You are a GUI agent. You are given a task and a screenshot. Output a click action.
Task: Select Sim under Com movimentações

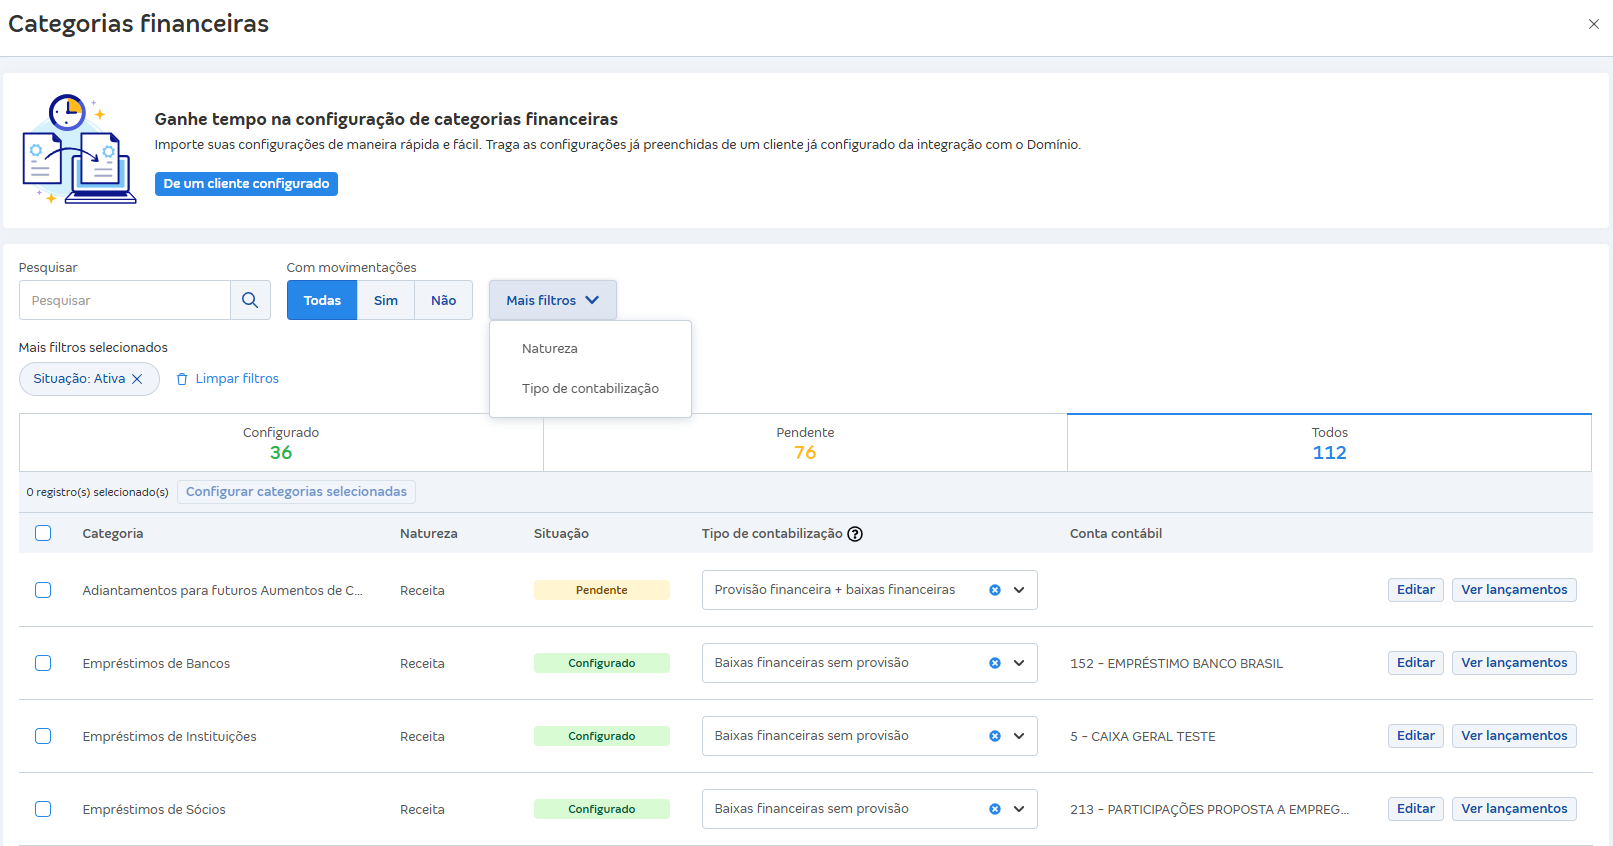[x=385, y=300]
